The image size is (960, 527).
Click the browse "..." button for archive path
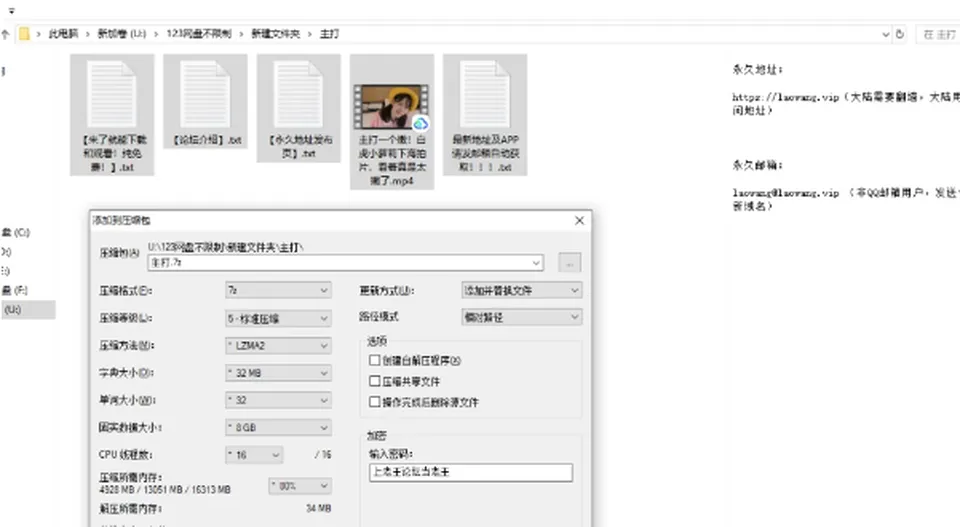tap(569, 263)
